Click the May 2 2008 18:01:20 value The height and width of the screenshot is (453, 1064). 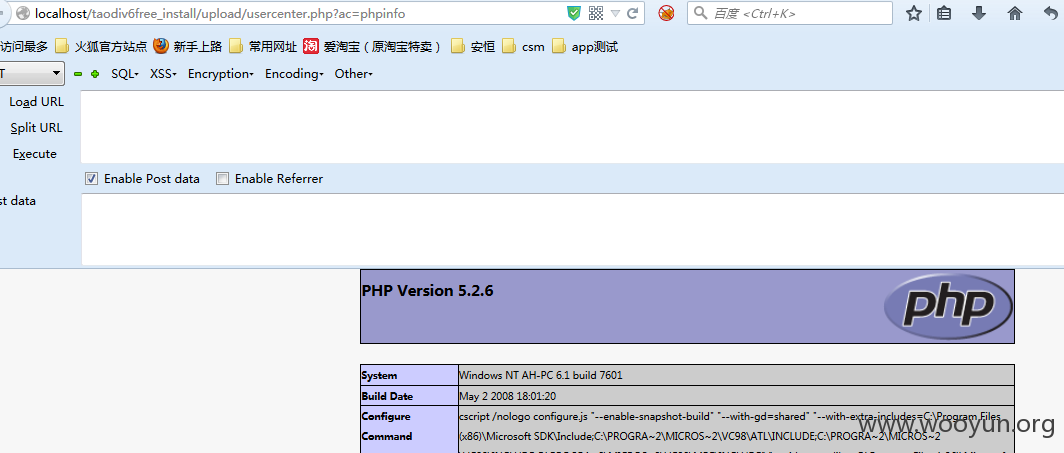507,395
